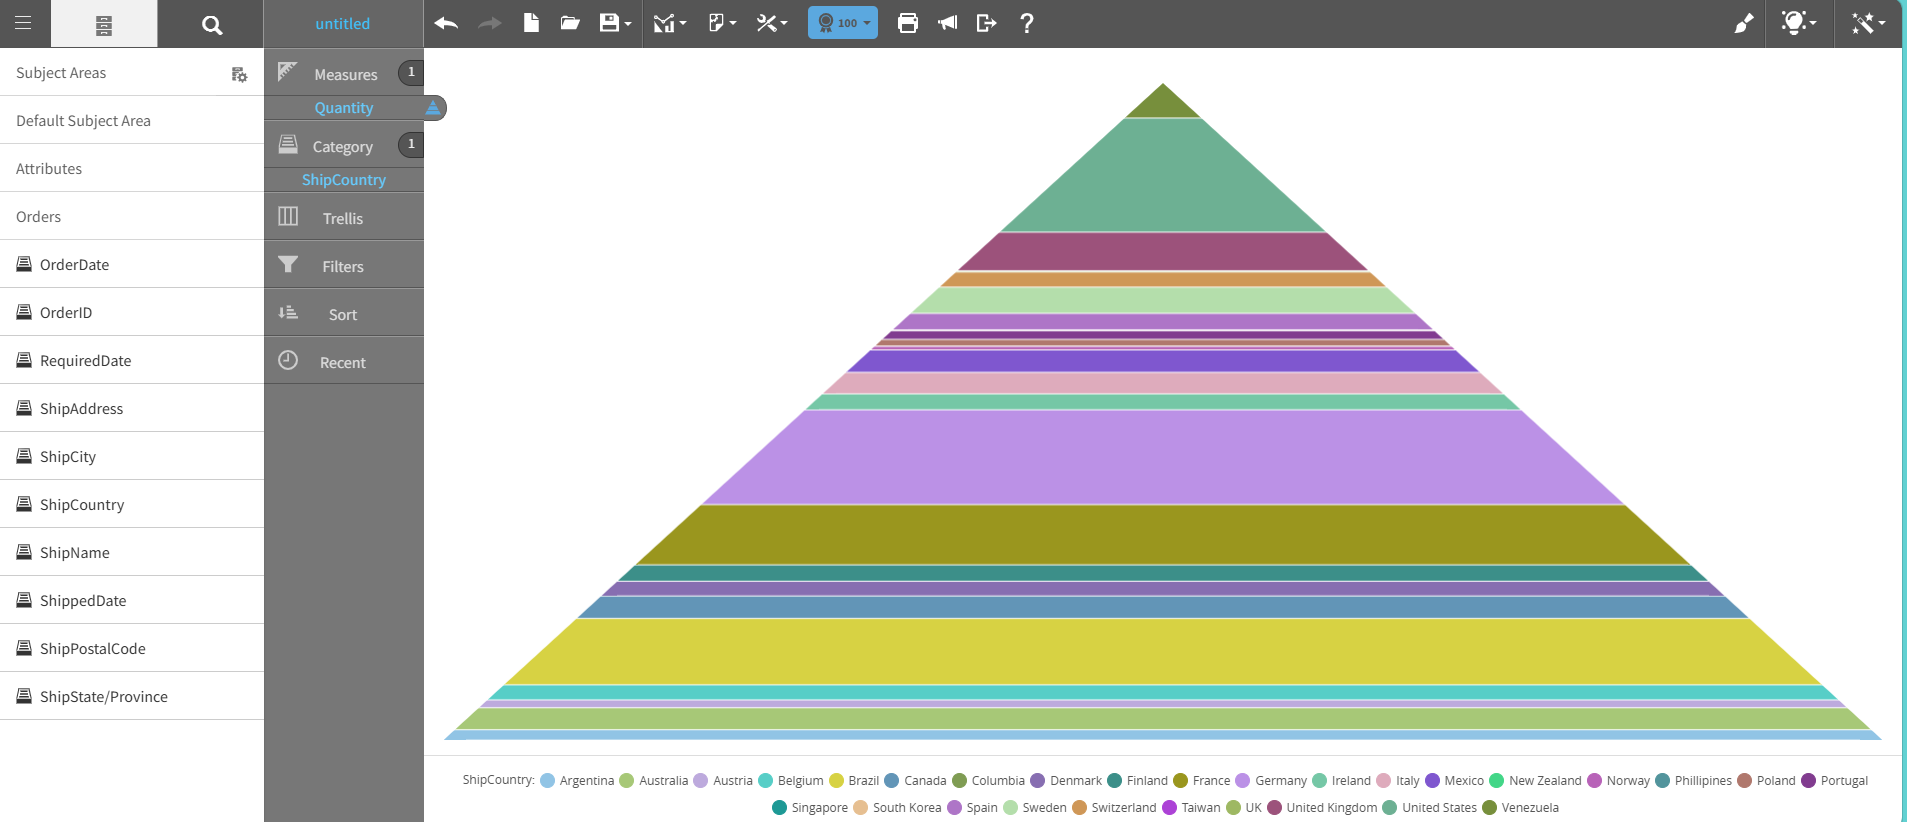Toggle United States legend entry

[1429, 808]
